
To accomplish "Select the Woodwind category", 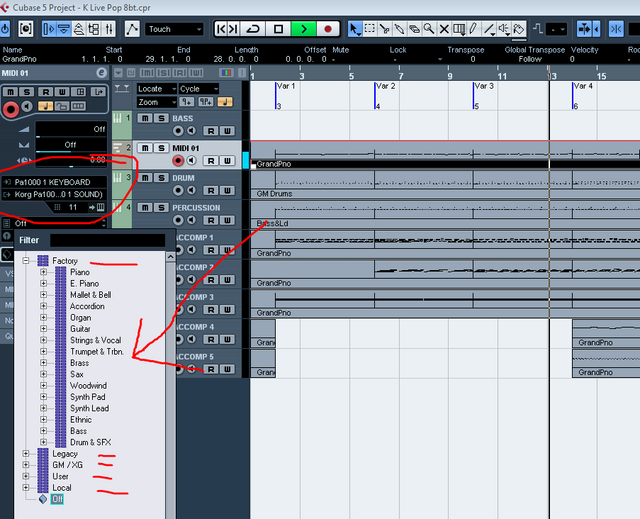I will (88, 386).
